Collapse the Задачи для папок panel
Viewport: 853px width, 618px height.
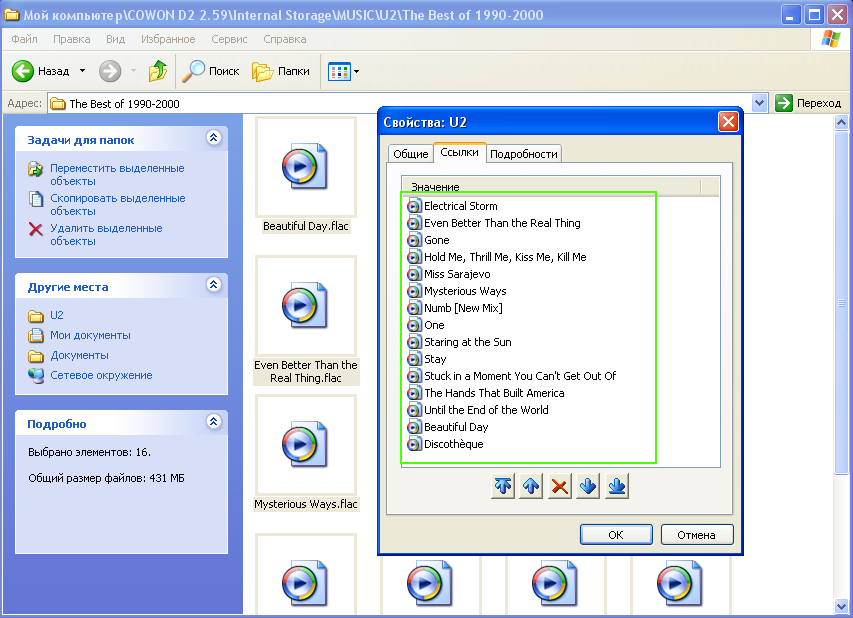[x=214, y=138]
